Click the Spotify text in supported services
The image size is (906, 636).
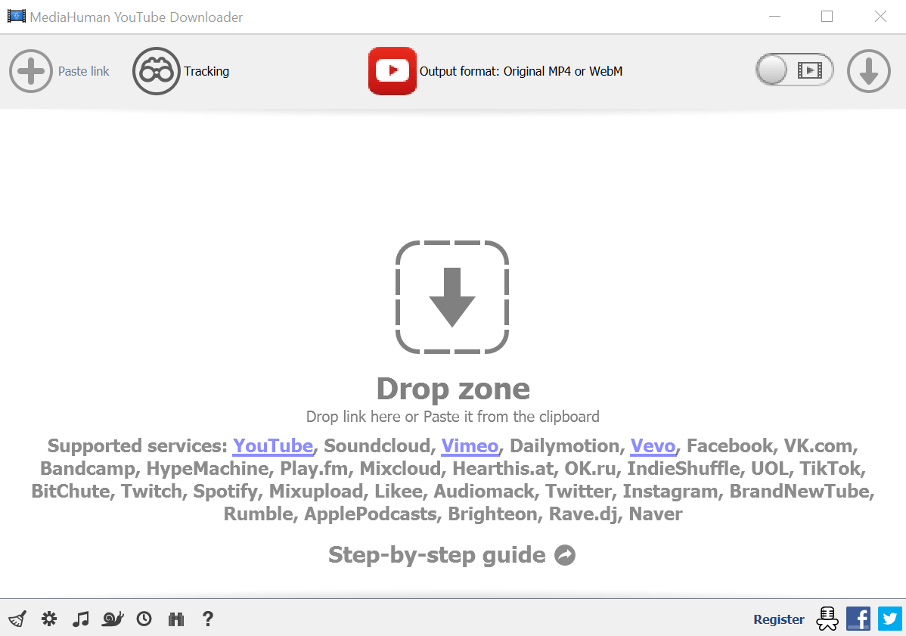point(225,491)
